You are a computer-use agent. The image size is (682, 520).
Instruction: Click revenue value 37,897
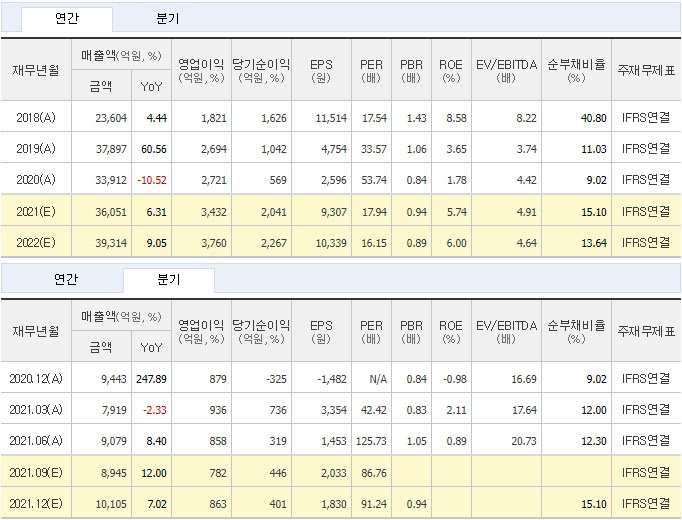(x=111, y=149)
